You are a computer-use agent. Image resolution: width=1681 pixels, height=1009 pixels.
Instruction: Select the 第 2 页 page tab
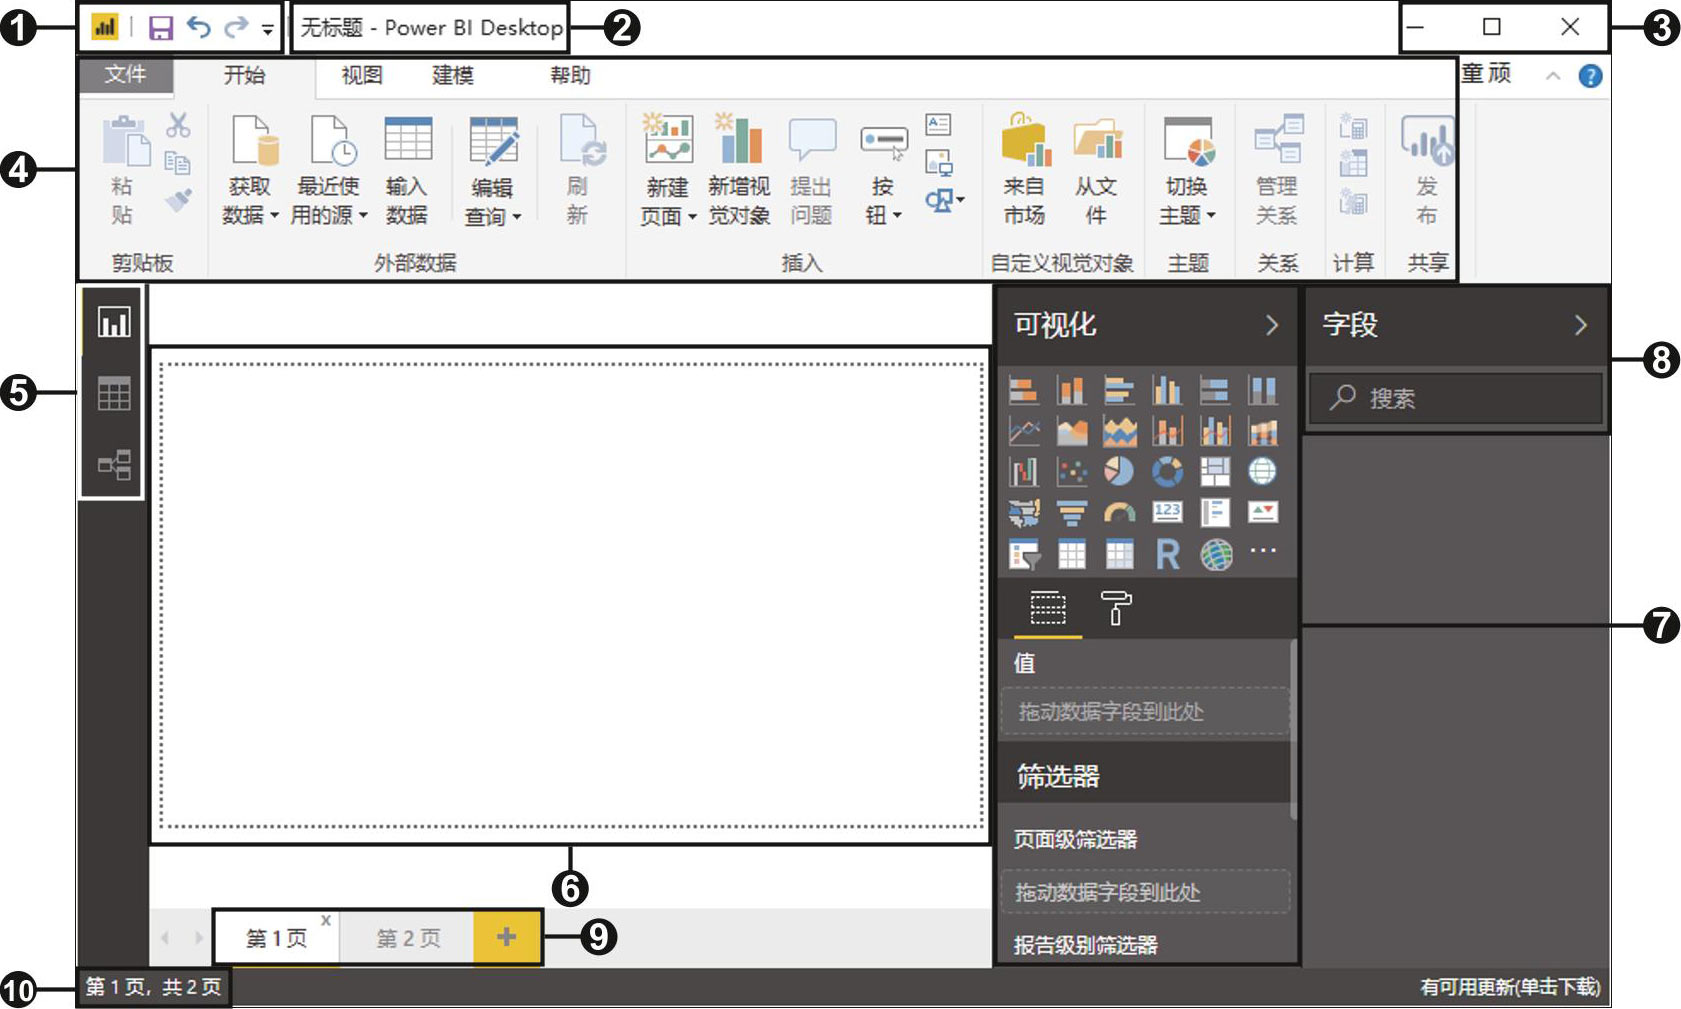point(408,938)
